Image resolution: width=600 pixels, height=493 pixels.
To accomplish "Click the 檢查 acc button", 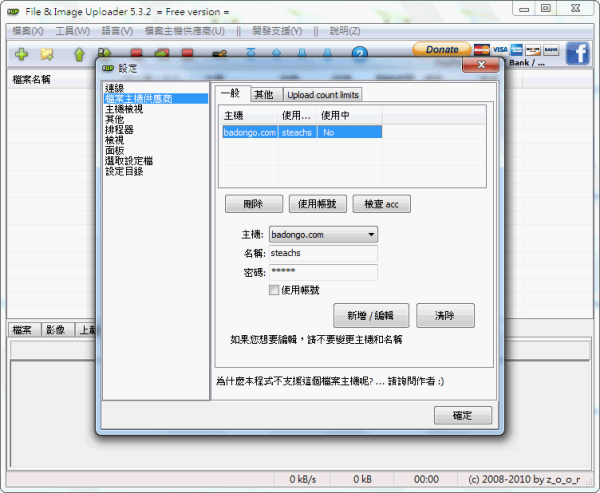I will [x=381, y=204].
